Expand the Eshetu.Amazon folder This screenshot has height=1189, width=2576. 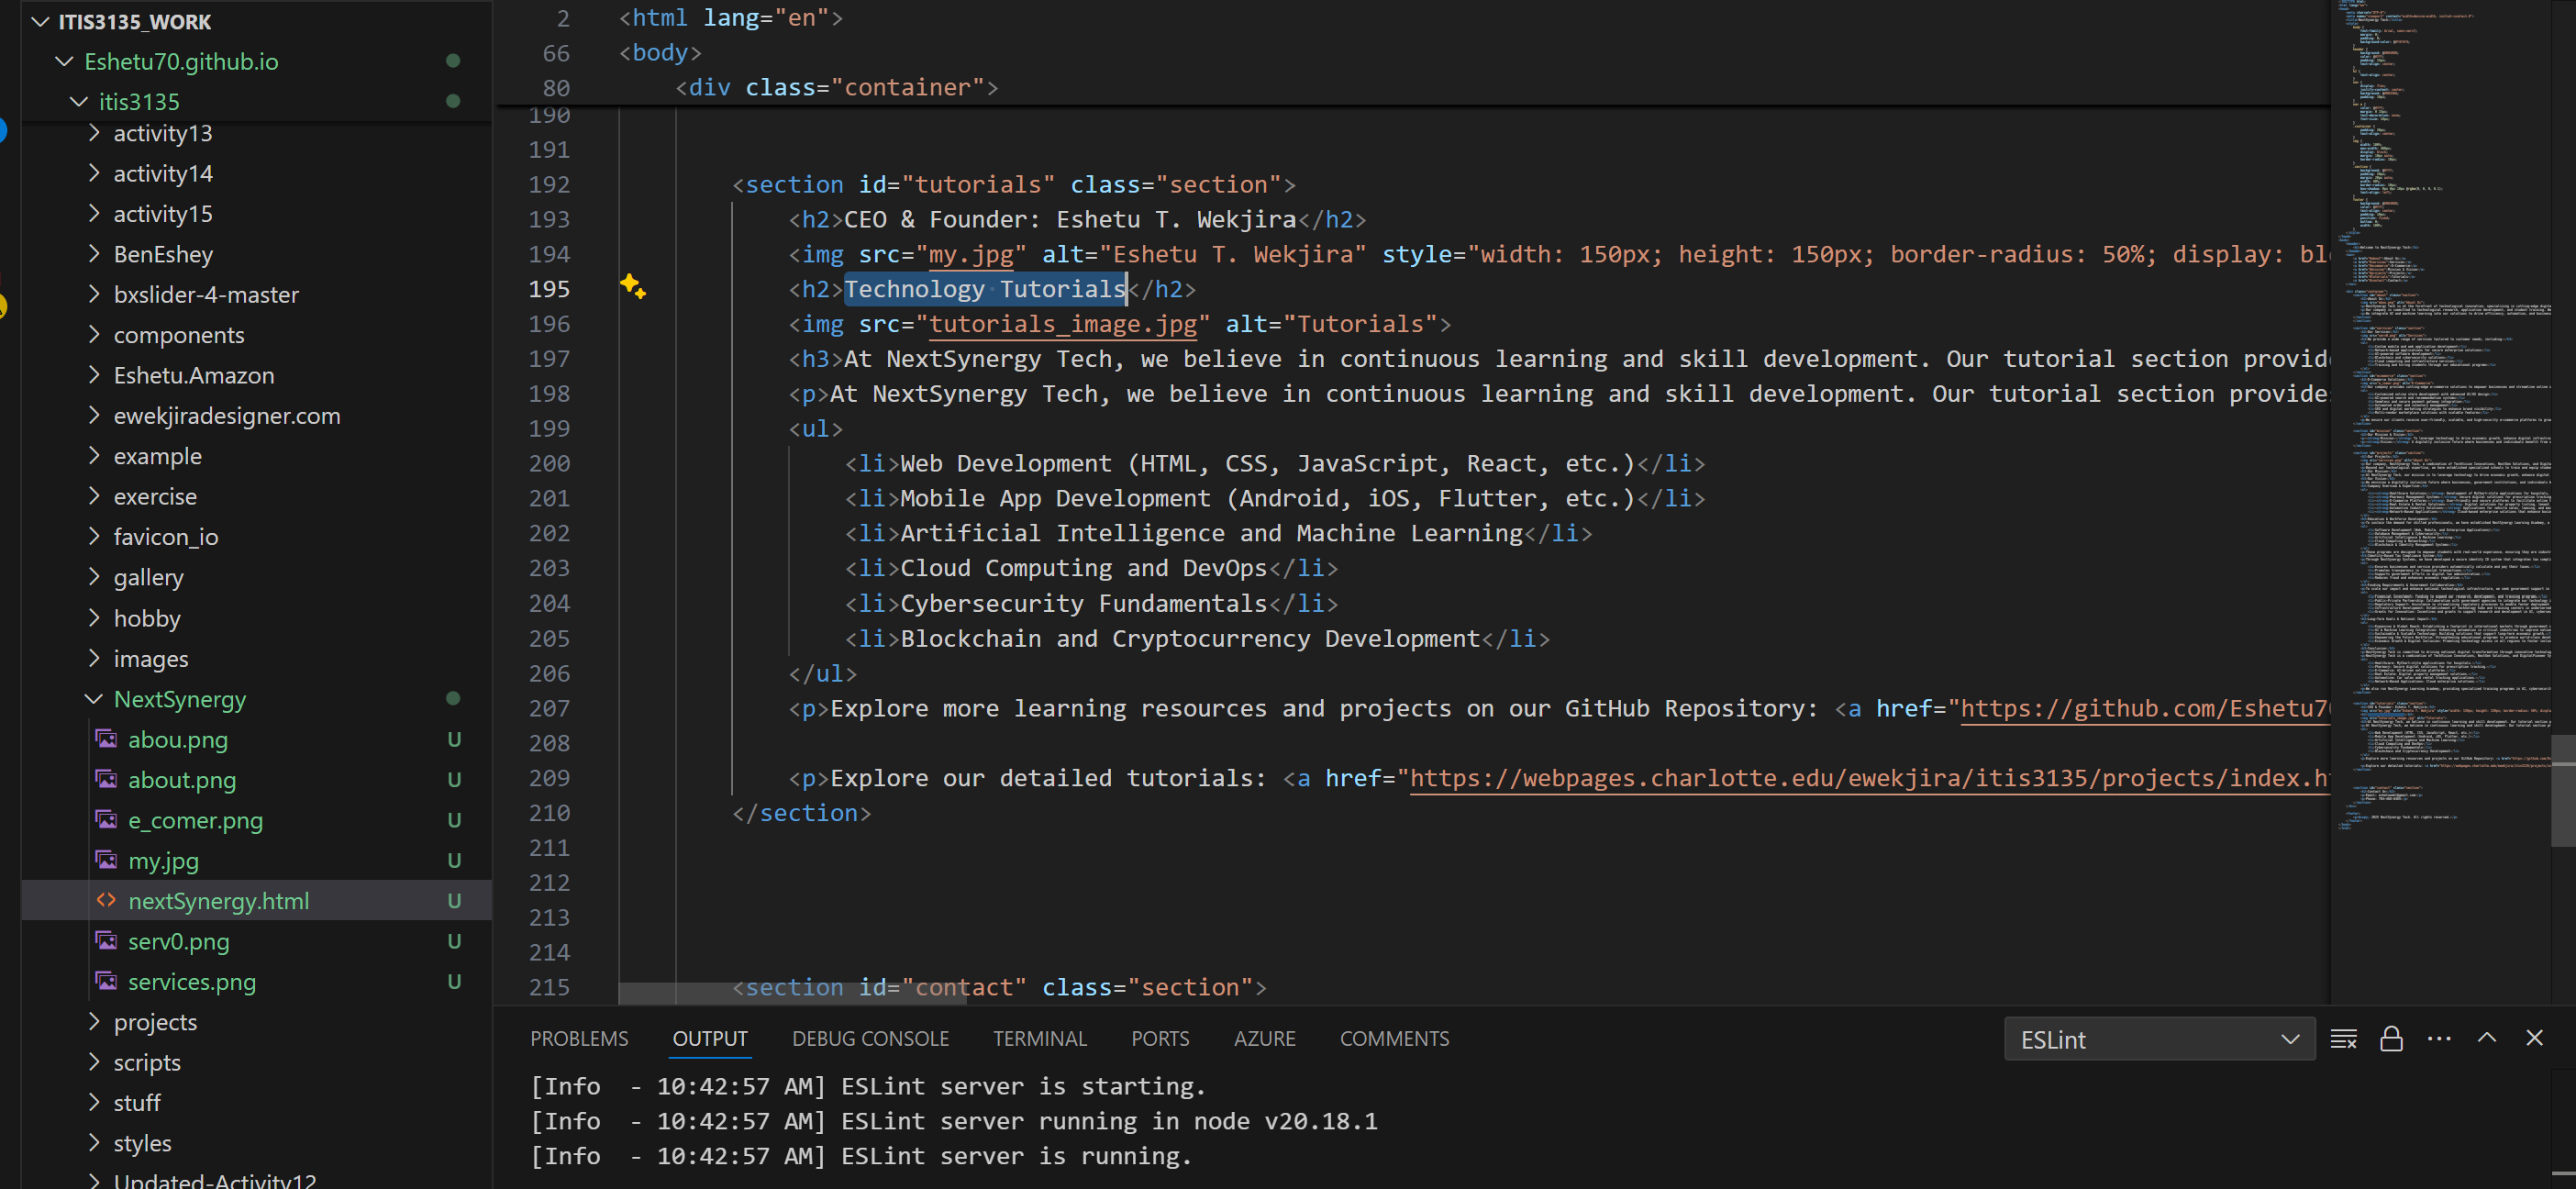(x=257, y=375)
